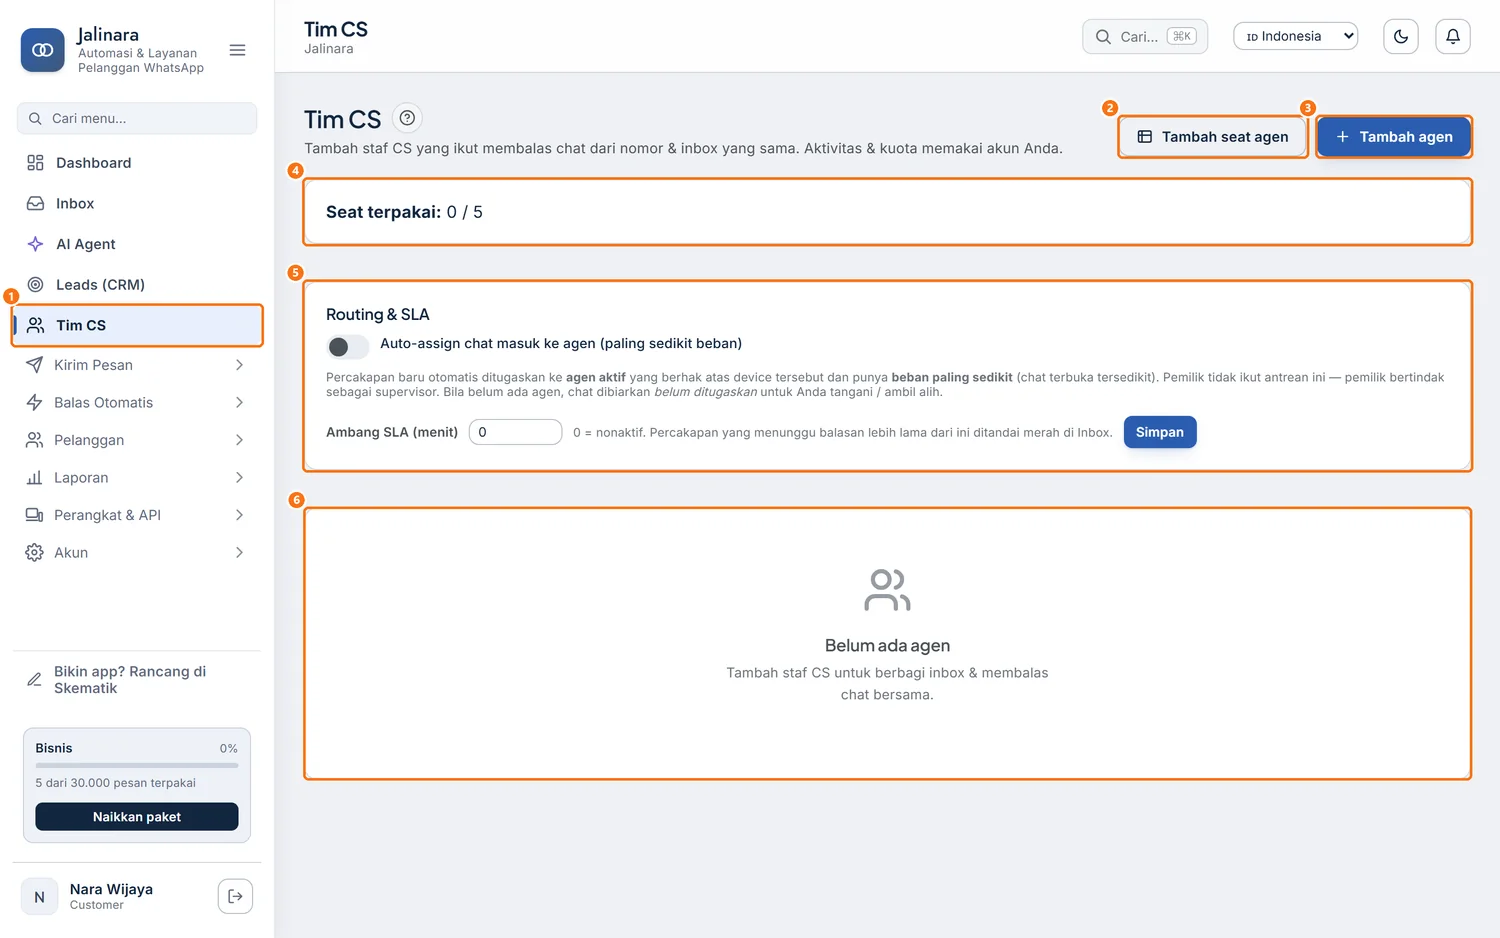Click the Seat terpakai: 0 / 5 text
This screenshot has height=938, width=1500.
[404, 212]
